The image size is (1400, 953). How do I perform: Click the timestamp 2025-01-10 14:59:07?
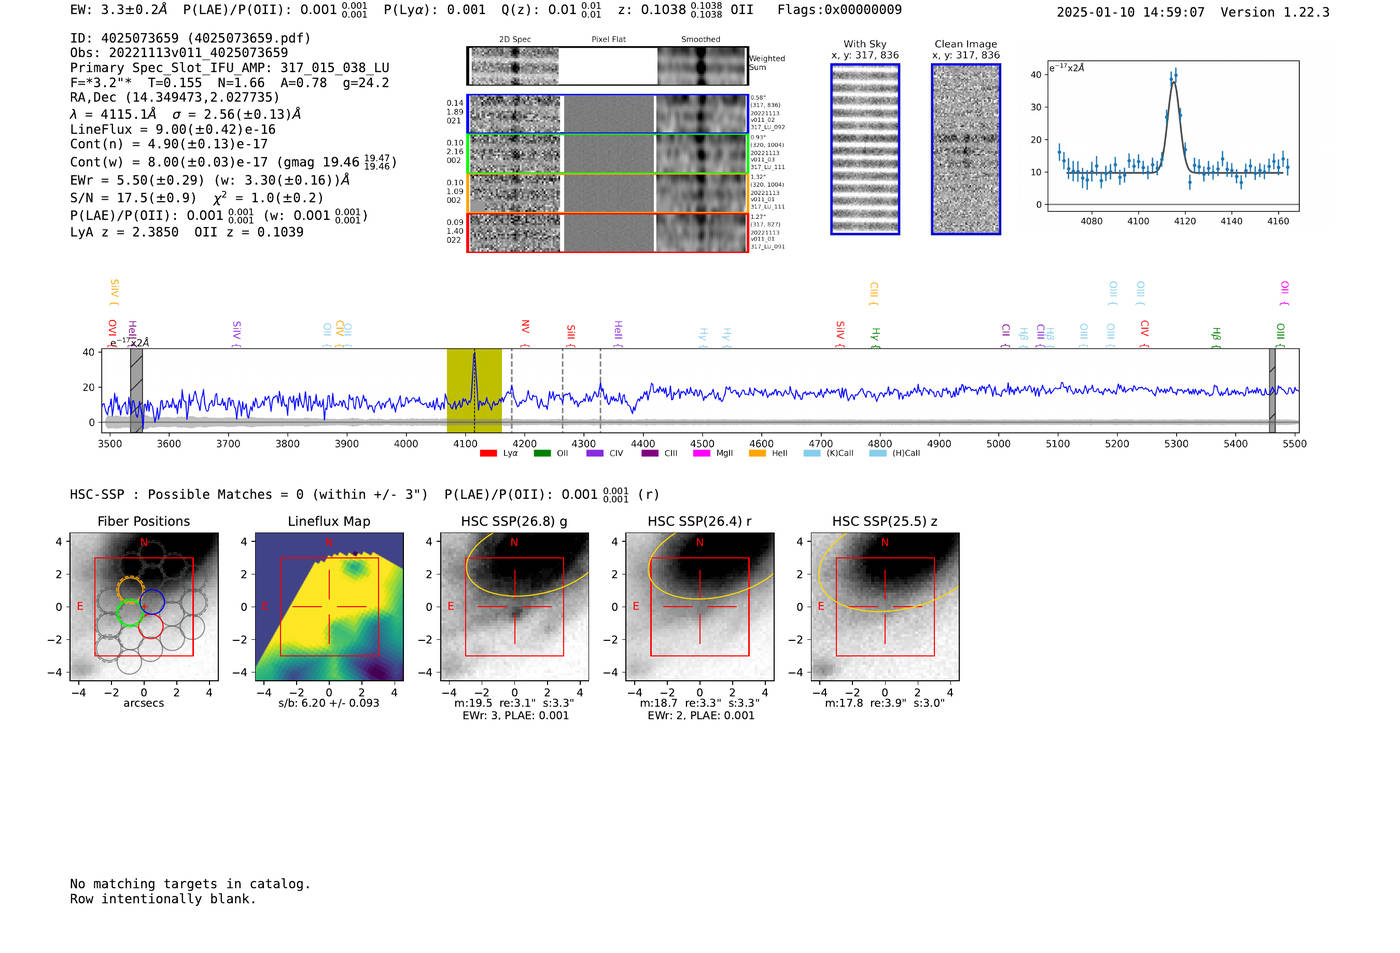coord(1131,12)
